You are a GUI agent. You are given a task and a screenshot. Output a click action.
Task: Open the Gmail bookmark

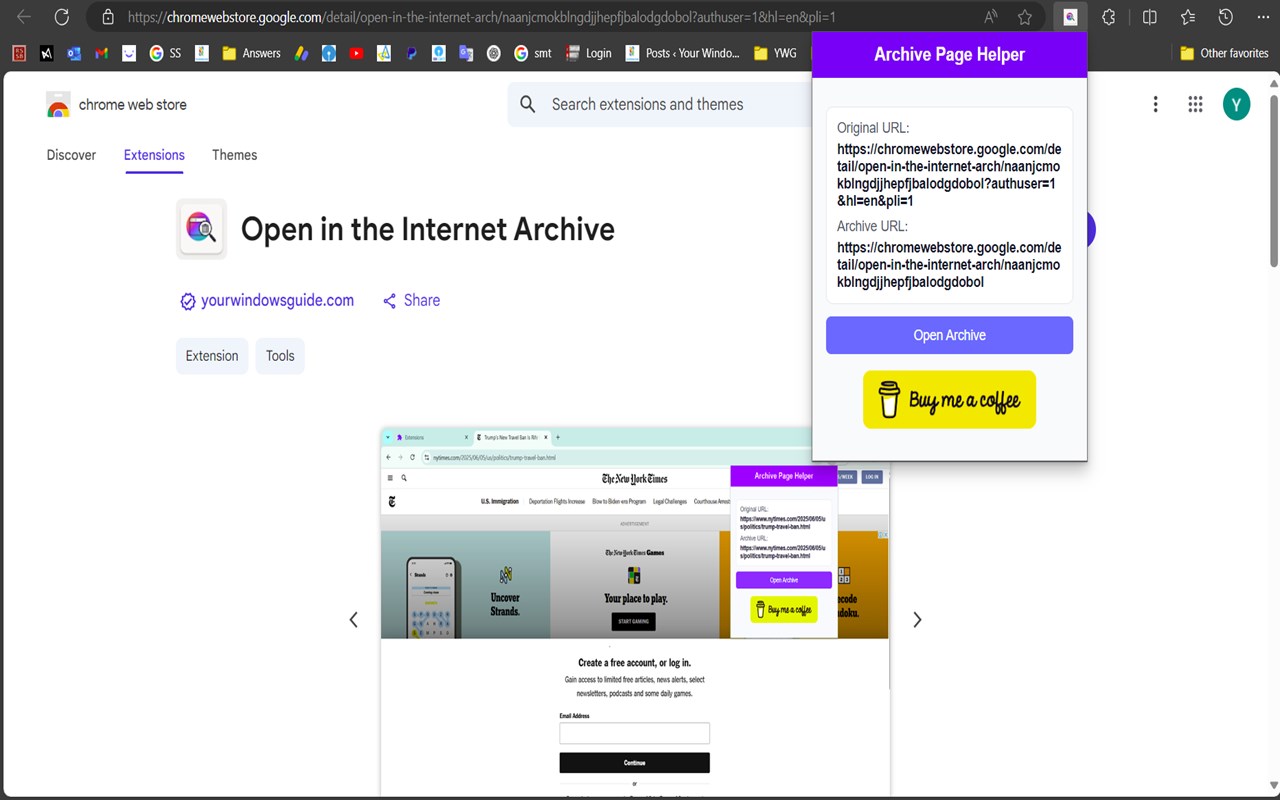click(101, 53)
